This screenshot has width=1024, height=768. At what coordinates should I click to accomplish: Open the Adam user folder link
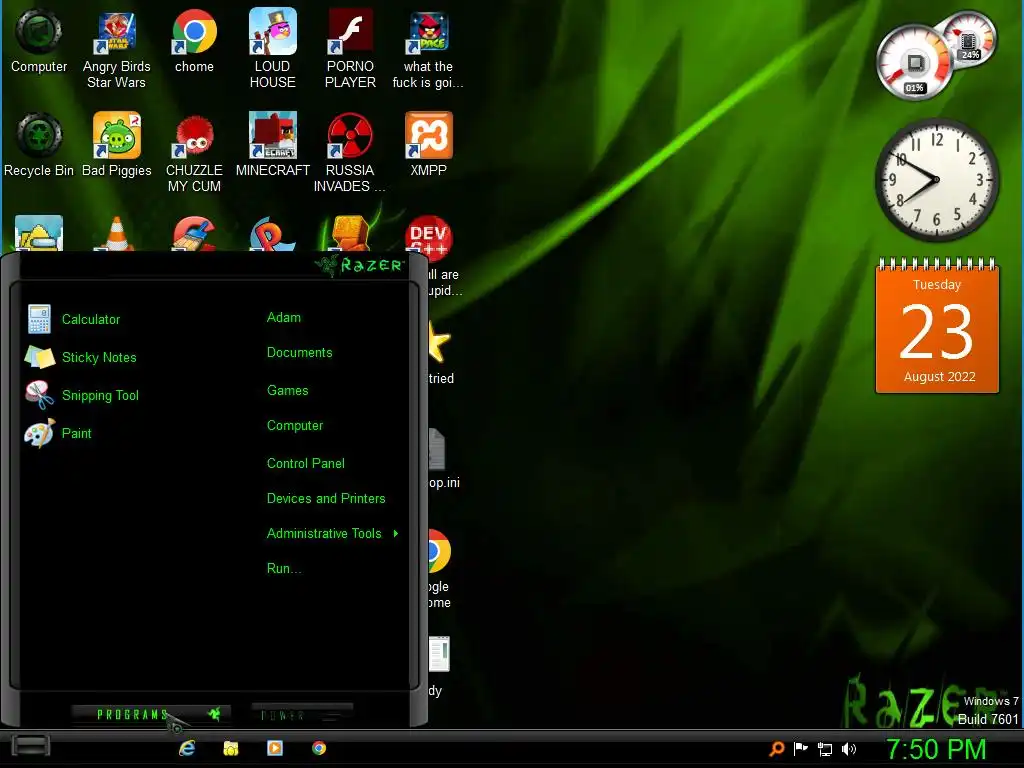284,317
